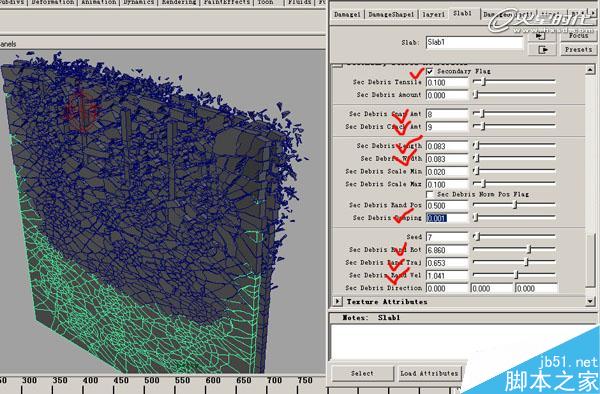Click the Seed value field showing 7
Screen dimensions: 600x394
[x=447, y=237]
